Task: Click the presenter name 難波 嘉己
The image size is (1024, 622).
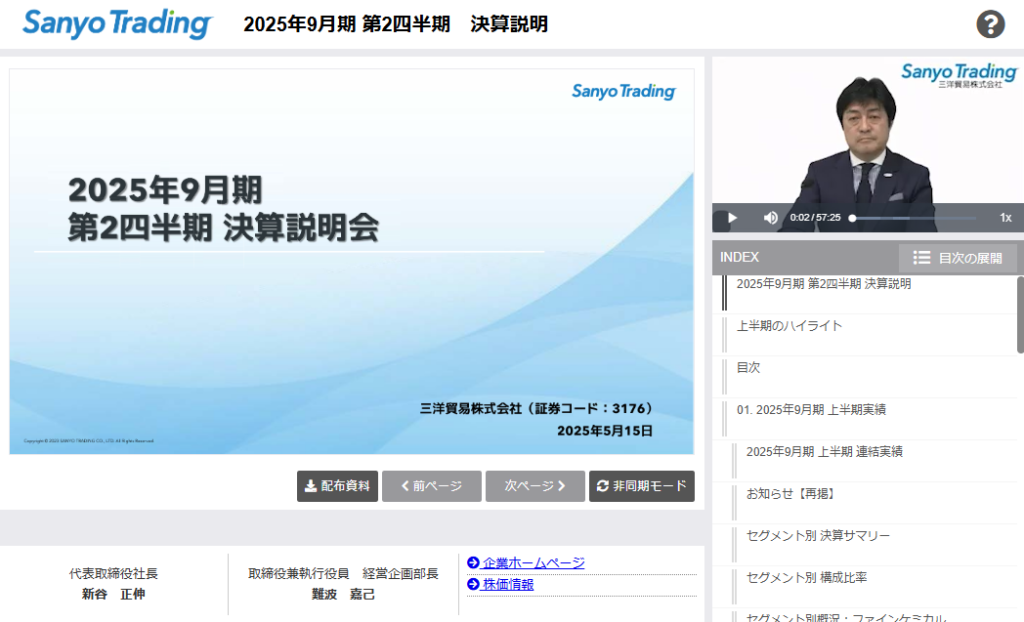Action: [x=343, y=594]
